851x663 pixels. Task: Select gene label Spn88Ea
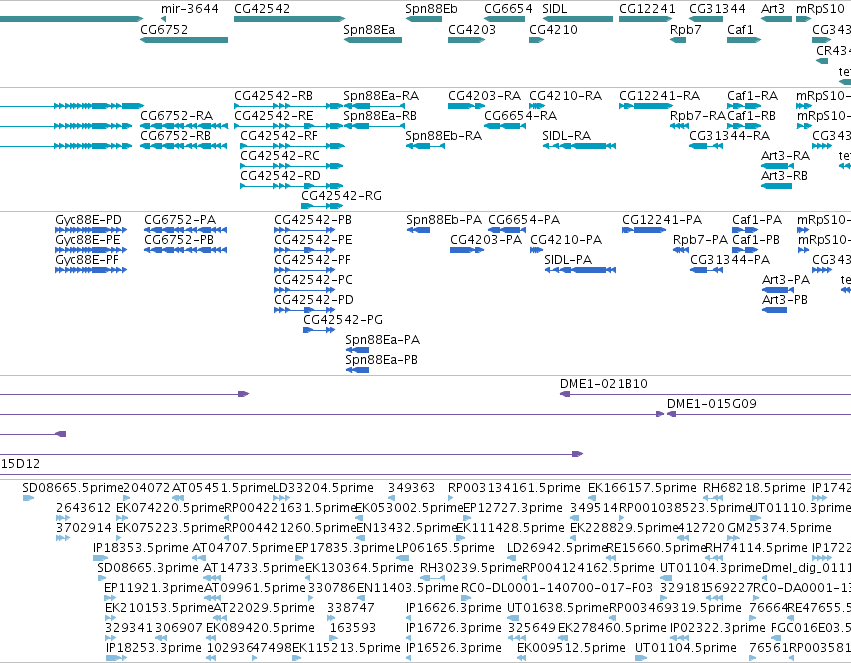[x=369, y=29]
